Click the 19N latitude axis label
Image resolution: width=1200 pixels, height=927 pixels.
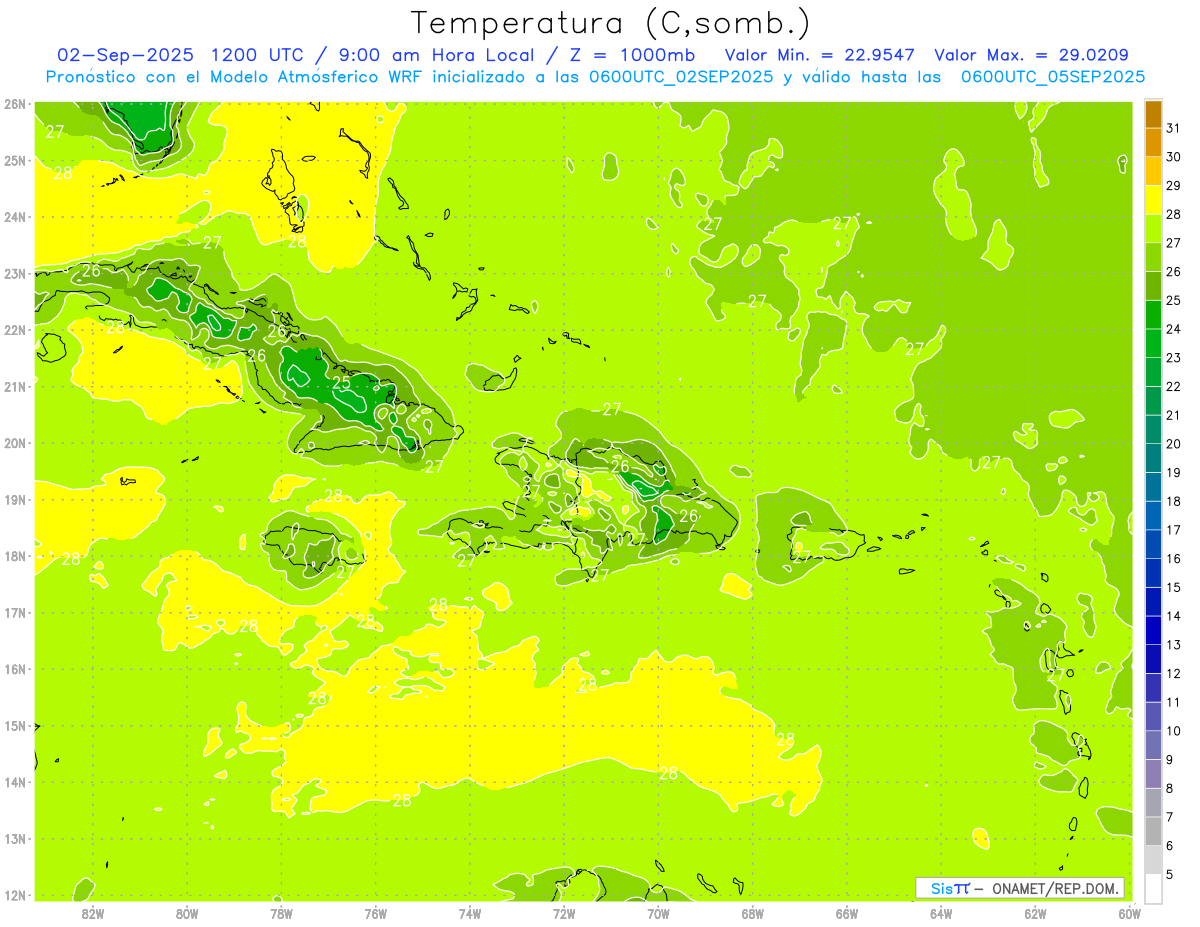(15, 499)
